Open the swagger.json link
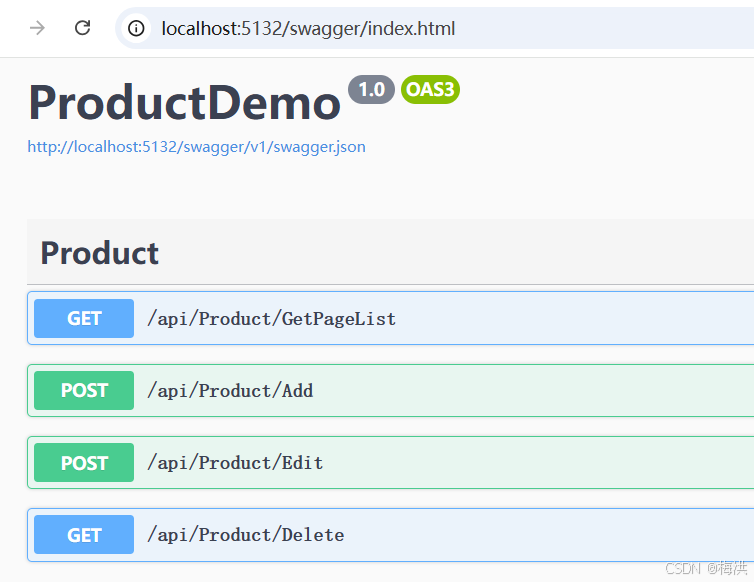This screenshot has width=754, height=582. coord(196,147)
